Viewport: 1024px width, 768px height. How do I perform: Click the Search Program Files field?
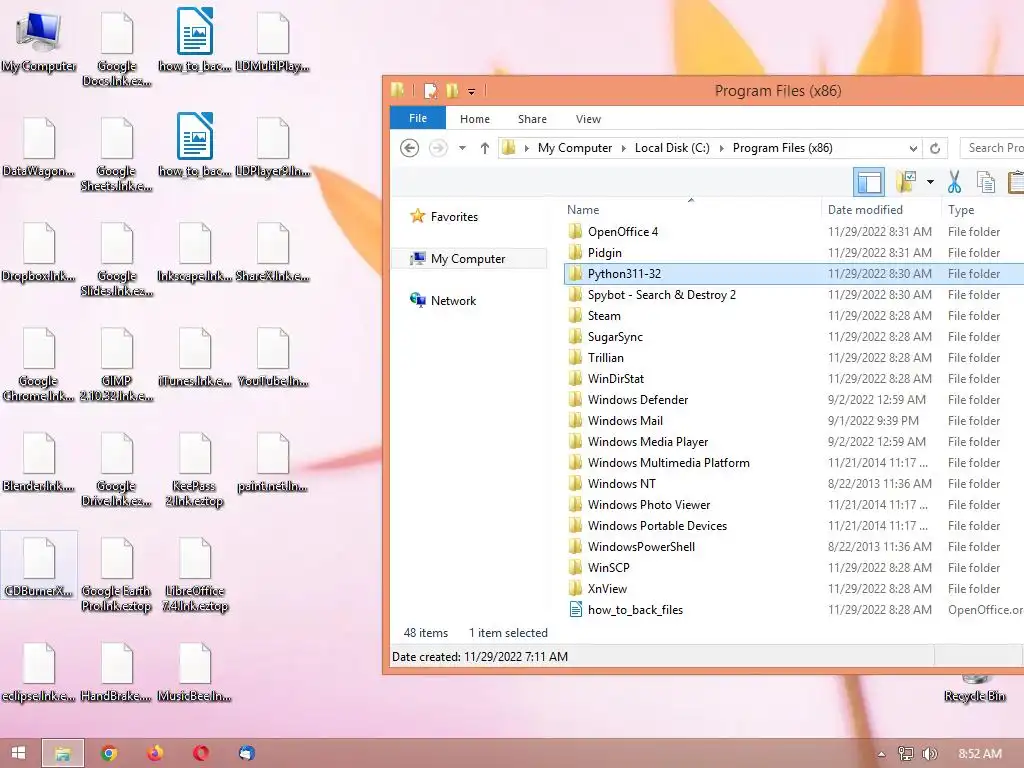click(993, 148)
